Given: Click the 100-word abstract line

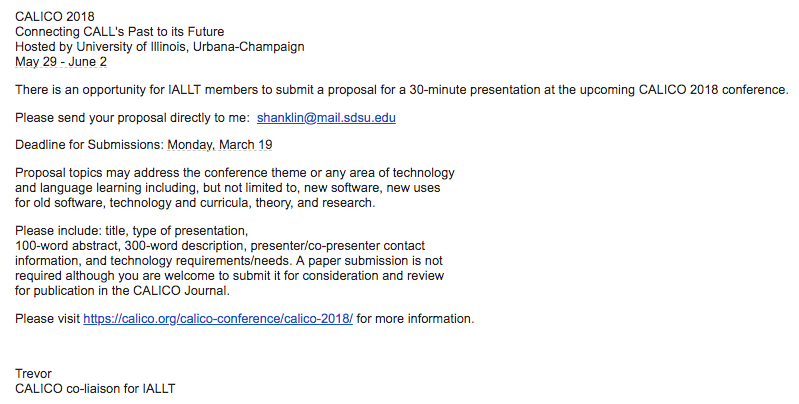Looking at the screenshot, I should [220, 246].
